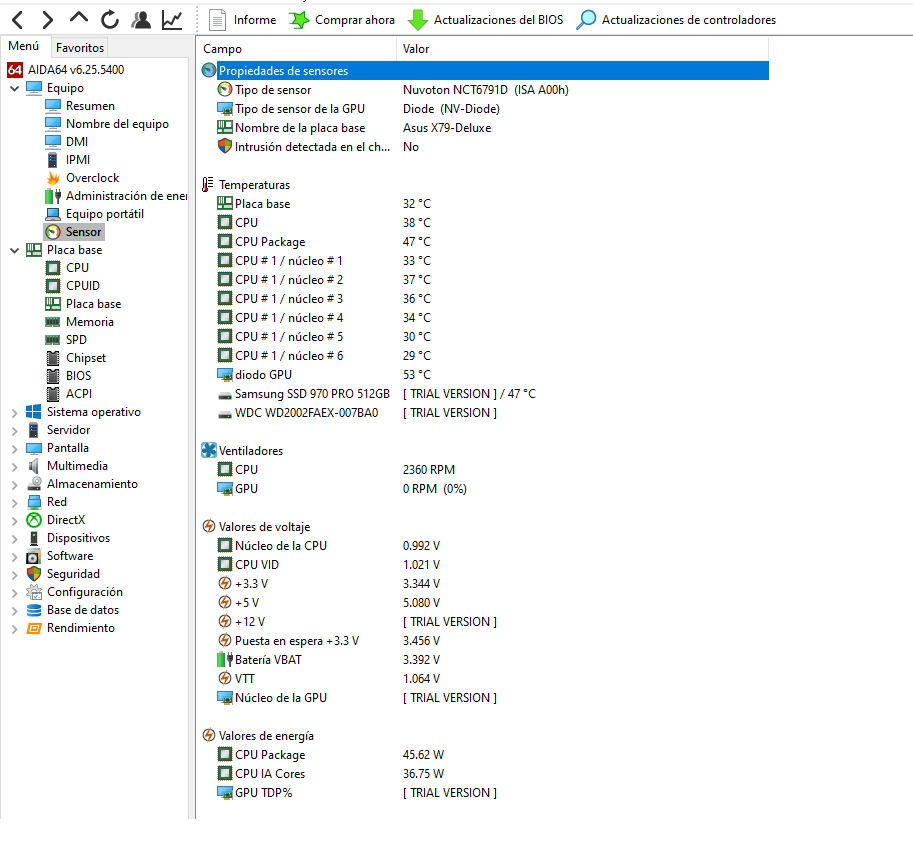The height and width of the screenshot is (845, 913).
Task: Open Equipo portátil laptop icon
Action: click(53, 214)
